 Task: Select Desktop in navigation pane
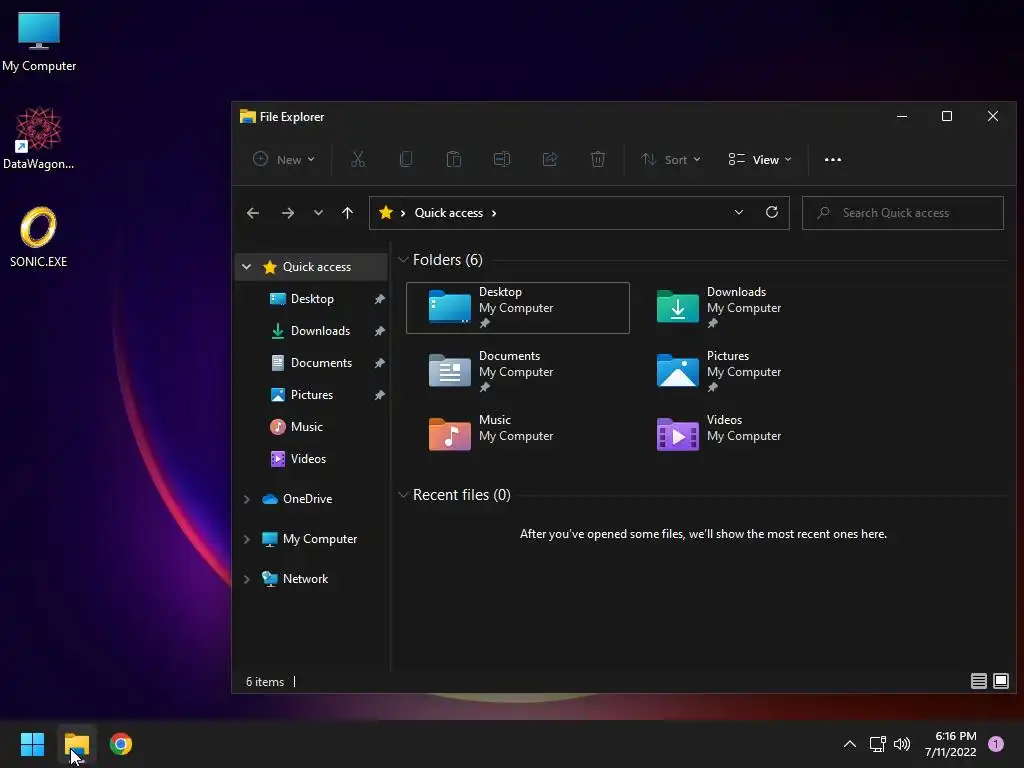[x=312, y=298]
